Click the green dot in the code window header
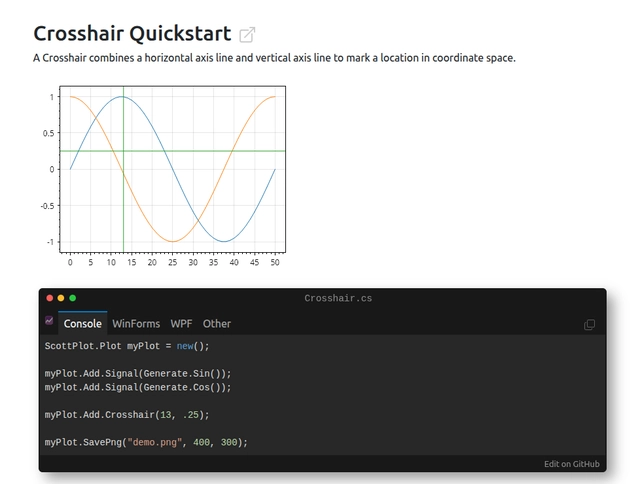640x484 pixels. [x=72, y=298]
